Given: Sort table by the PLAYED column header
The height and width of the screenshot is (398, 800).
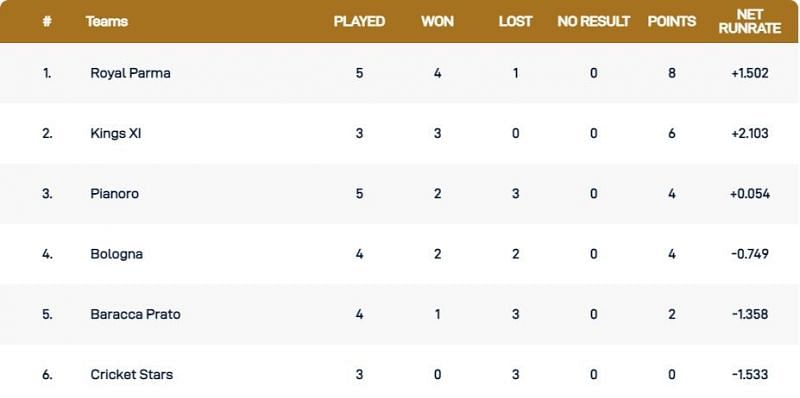Looking at the screenshot, I should click(359, 21).
